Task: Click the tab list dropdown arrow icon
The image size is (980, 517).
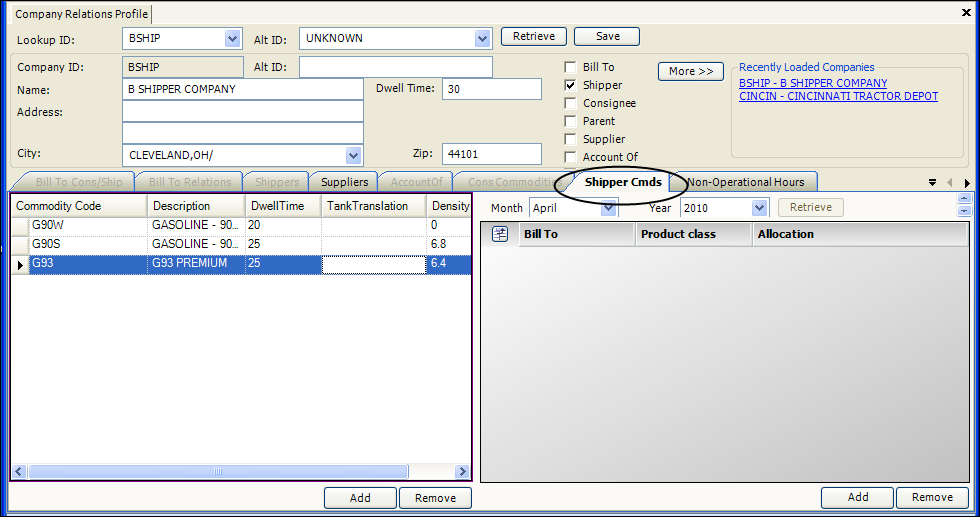Action: tap(932, 183)
